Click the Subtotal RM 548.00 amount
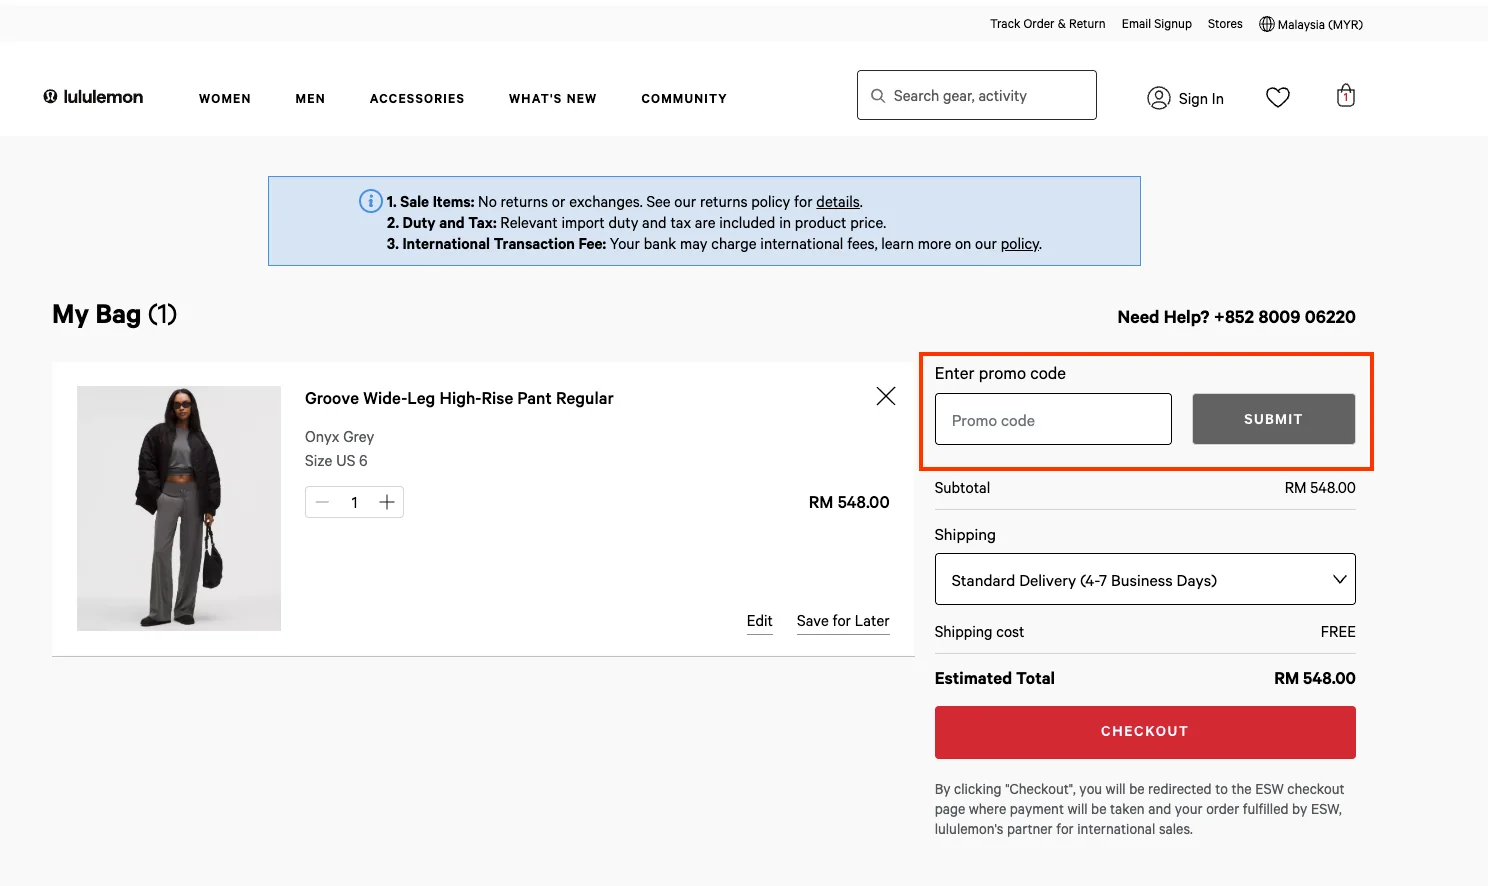 point(1320,488)
